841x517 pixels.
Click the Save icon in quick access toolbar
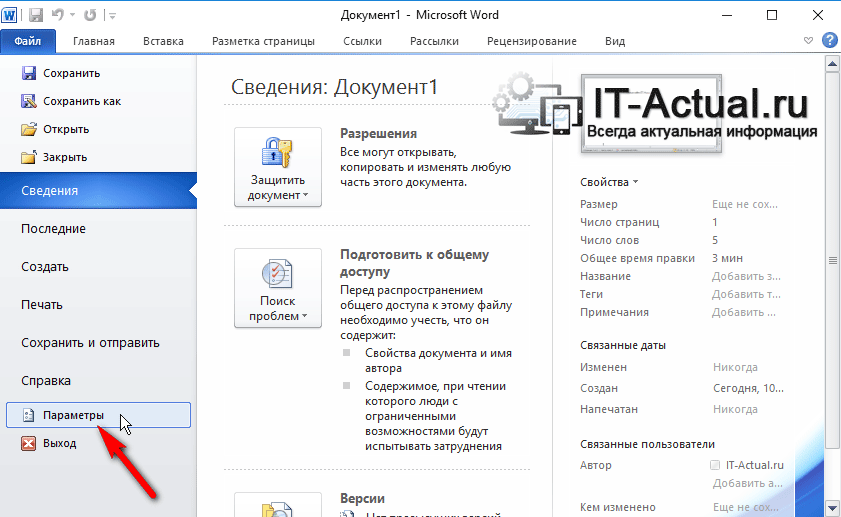(x=36, y=15)
